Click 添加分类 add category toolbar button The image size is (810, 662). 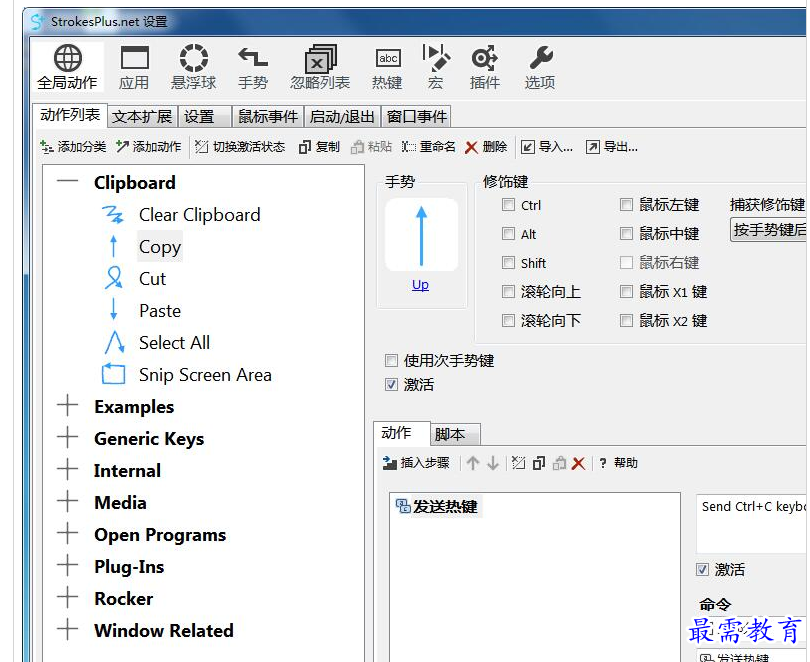(73, 147)
